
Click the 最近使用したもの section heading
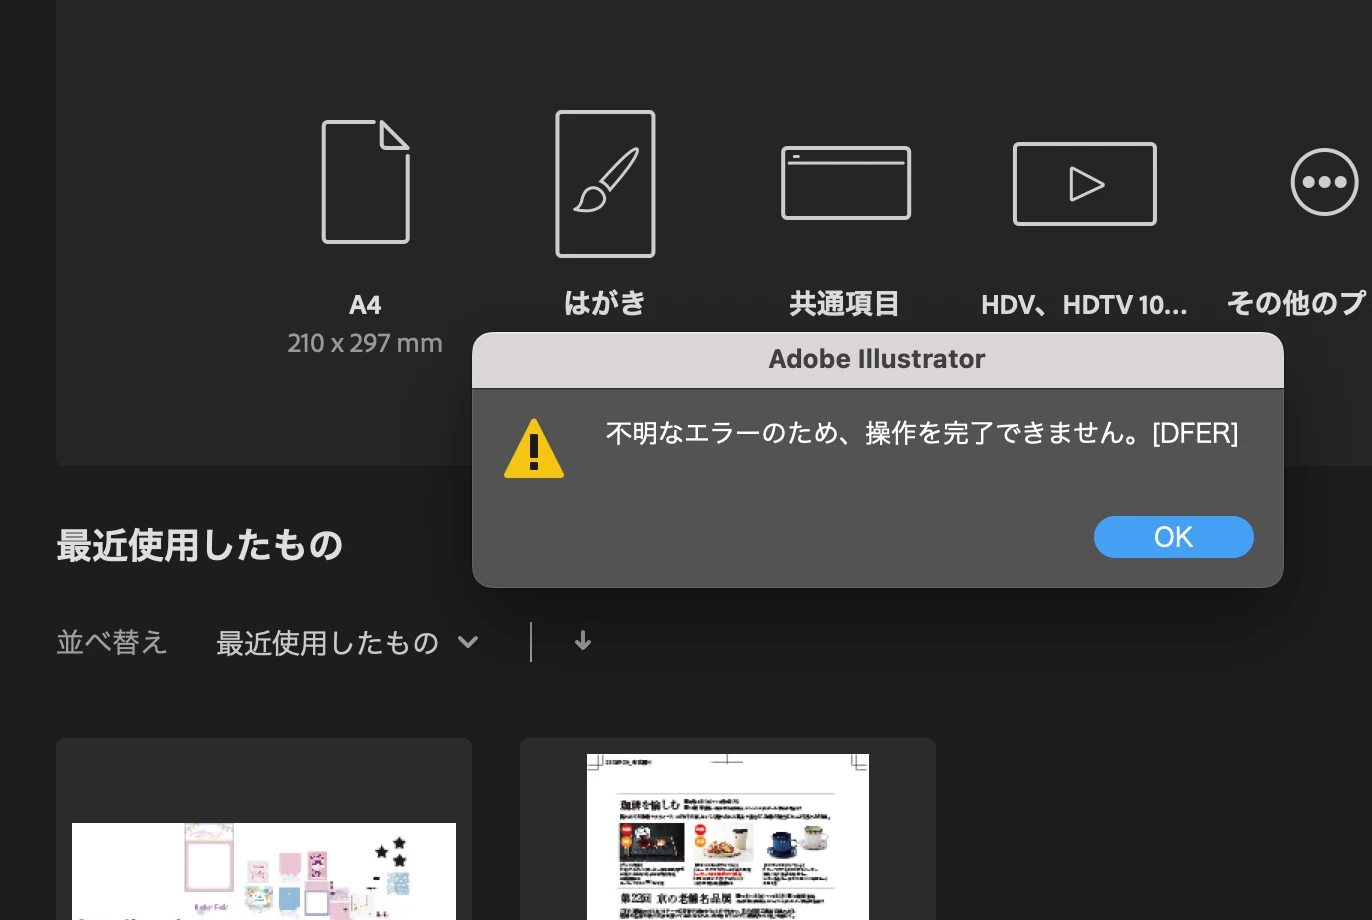(x=200, y=546)
